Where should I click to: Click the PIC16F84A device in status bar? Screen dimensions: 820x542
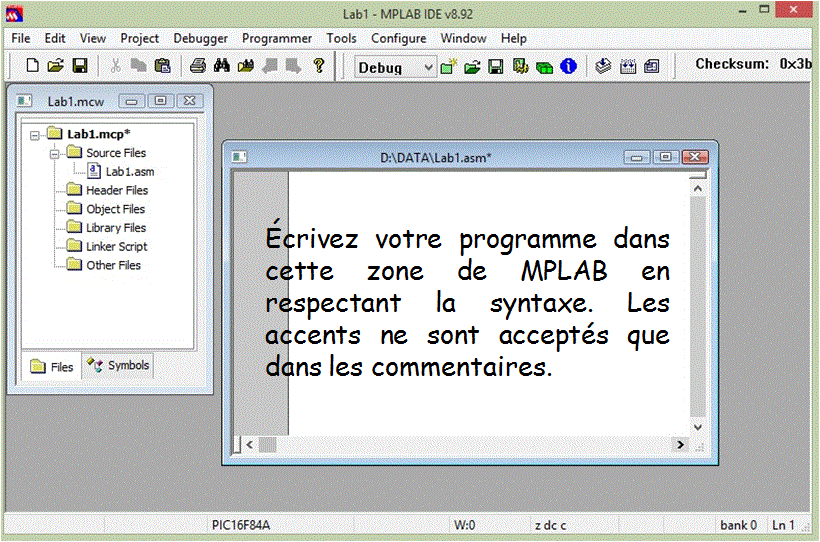[x=241, y=525]
